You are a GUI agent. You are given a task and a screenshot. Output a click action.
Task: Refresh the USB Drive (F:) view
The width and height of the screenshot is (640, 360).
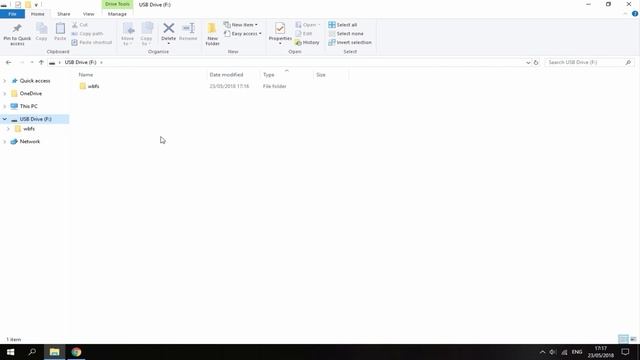click(536, 62)
